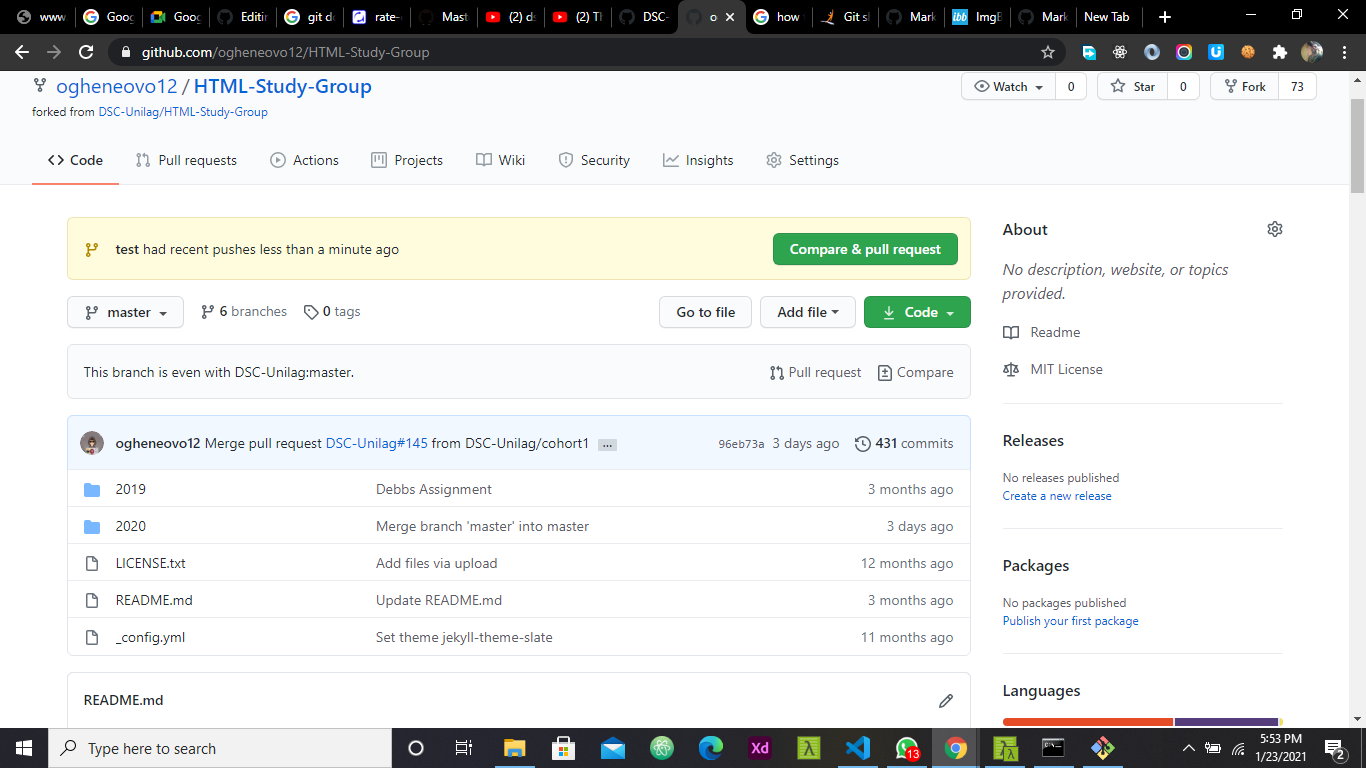The image size is (1366, 768).
Task: Fork the repository with the Fork button
Action: (1244, 87)
